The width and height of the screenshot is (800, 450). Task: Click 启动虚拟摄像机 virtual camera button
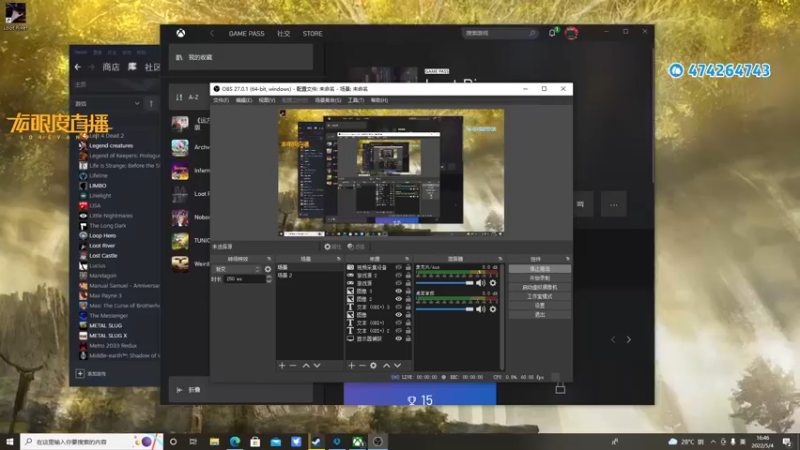click(x=539, y=287)
